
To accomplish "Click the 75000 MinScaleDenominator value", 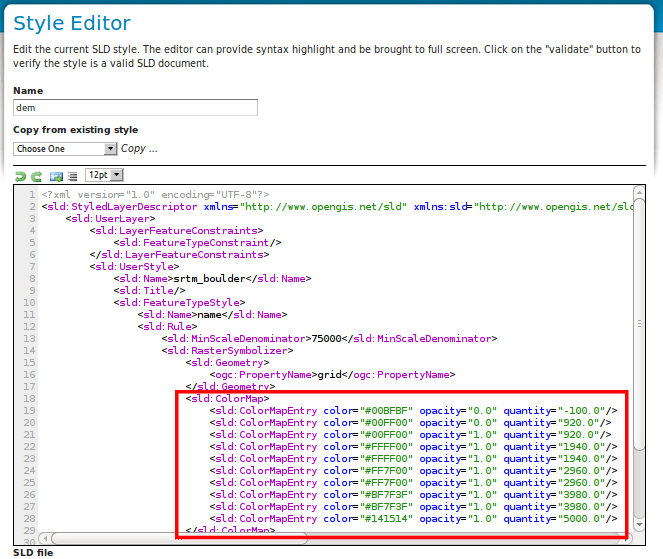I will click(x=326, y=338).
